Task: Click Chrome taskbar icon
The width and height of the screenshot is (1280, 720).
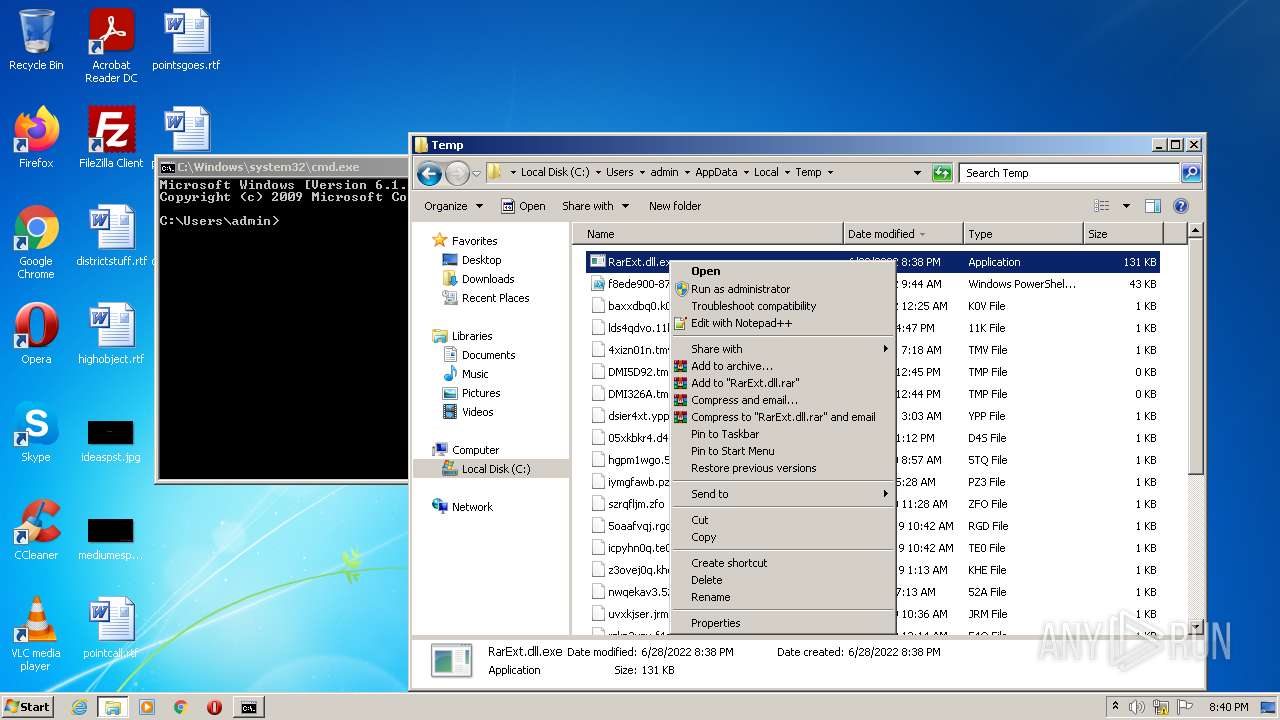Action: click(181, 707)
